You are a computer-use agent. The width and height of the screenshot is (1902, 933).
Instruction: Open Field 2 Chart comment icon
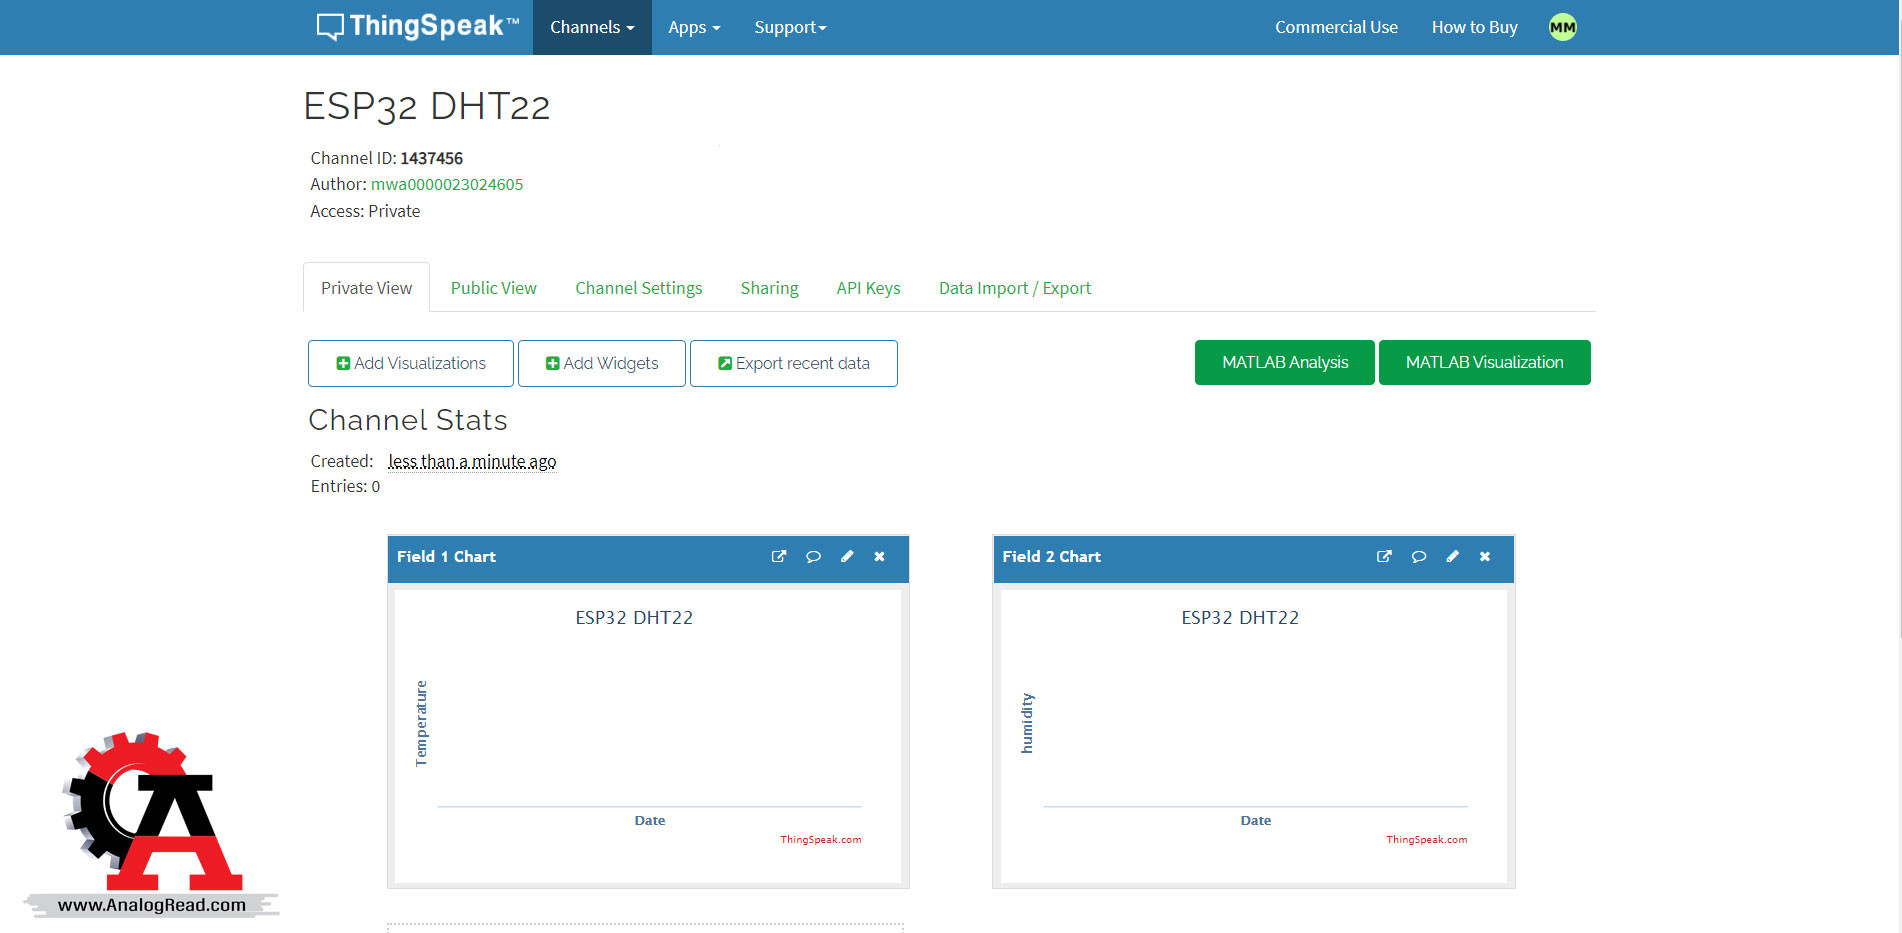coord(1418,557)
